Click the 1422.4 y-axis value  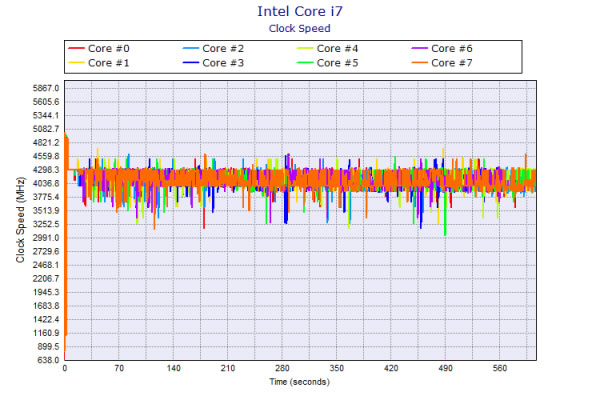click(x=46, y=319)
